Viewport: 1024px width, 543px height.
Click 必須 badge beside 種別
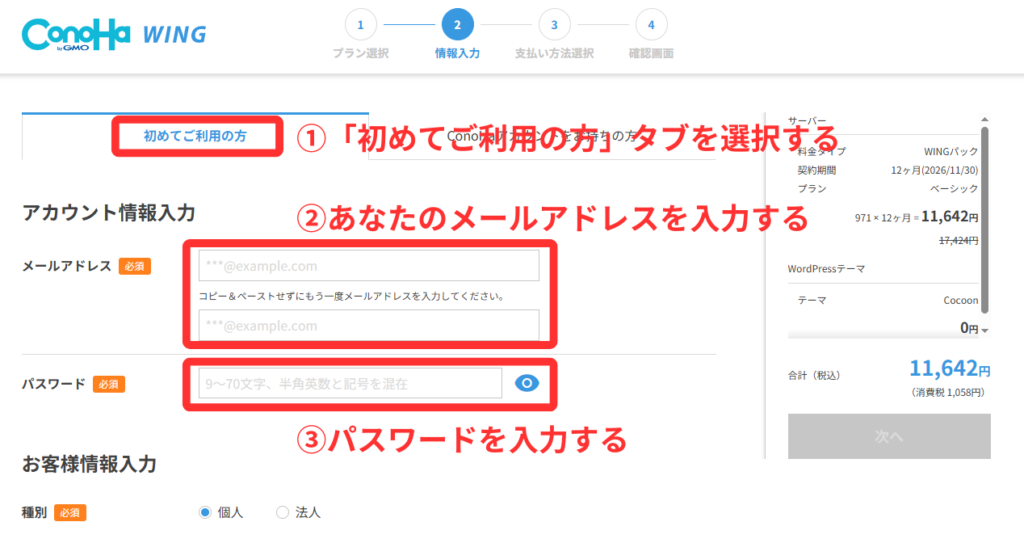point(70,512)
